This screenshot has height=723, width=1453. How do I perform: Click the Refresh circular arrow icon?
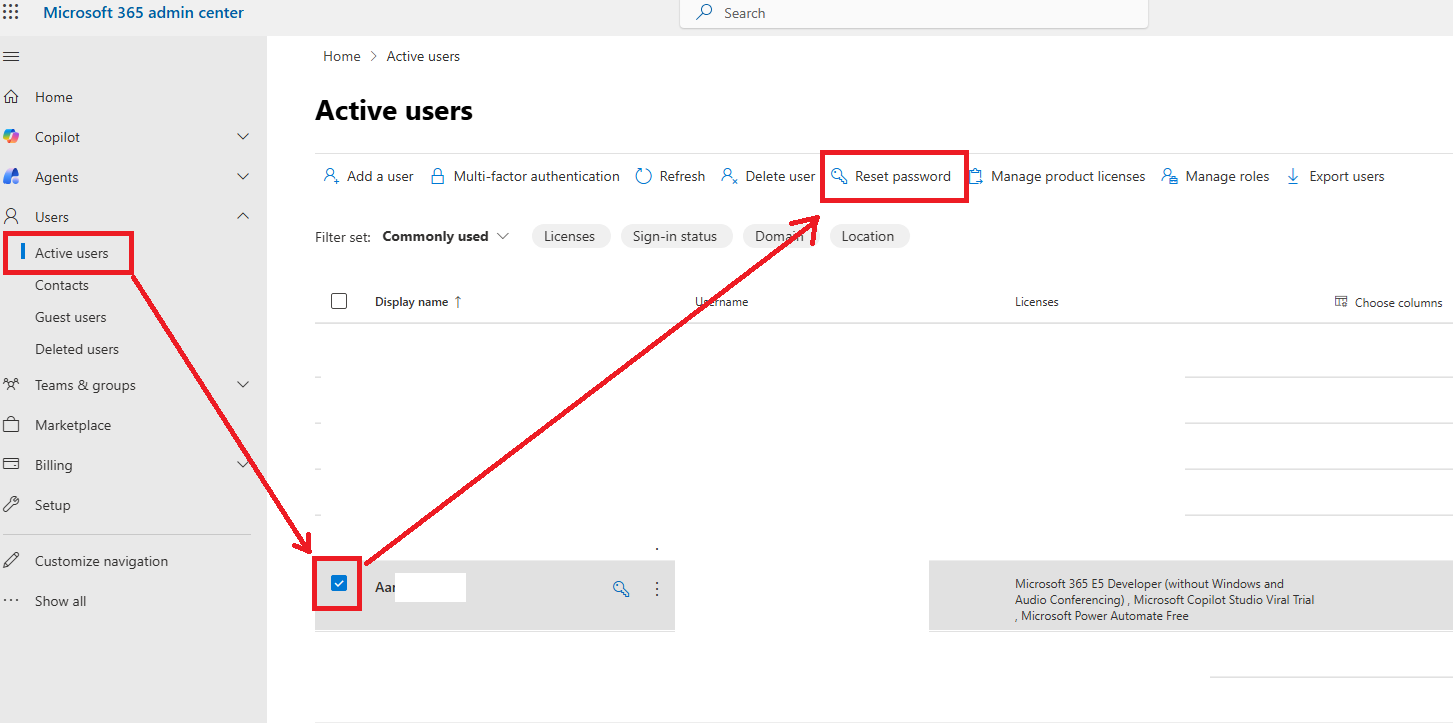pyautogui.click(x=643, y=176)
